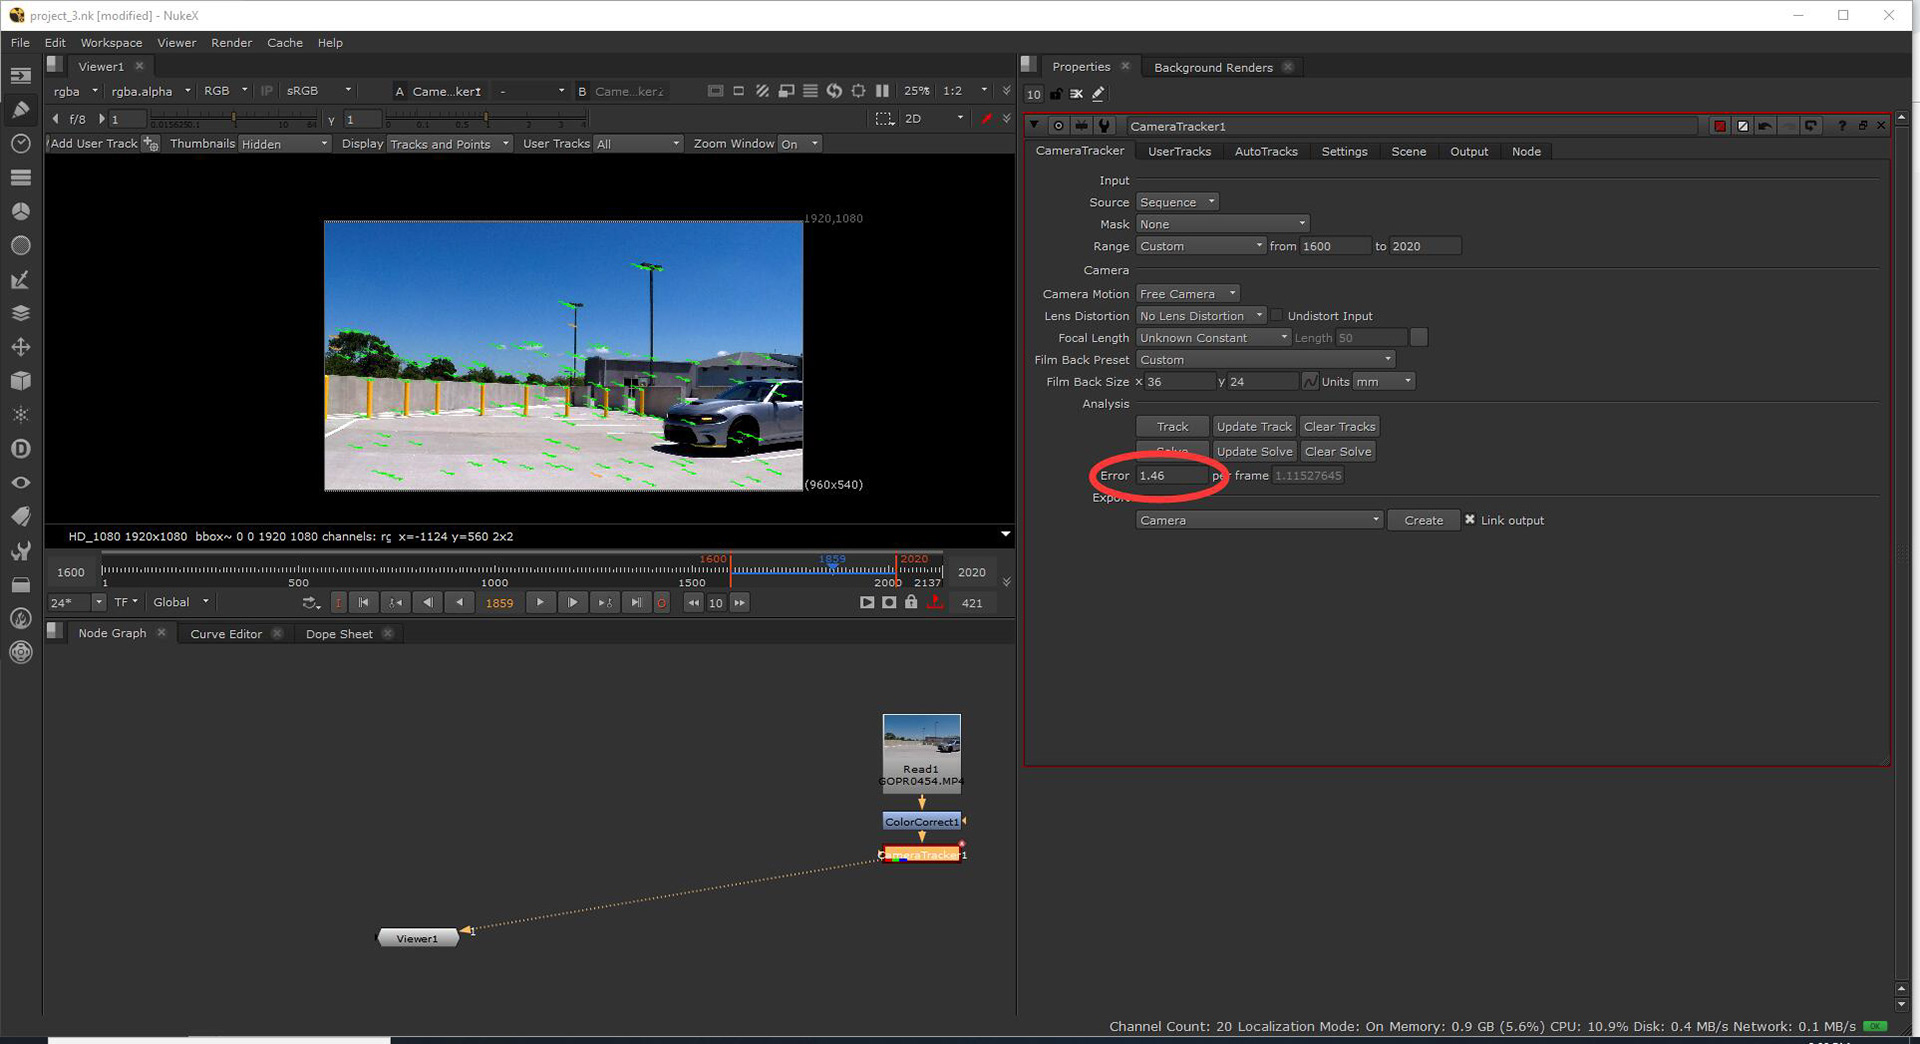Click the viewer gamma slider
Viewport: 1920px width, 1044px height.
coord(487,119)
